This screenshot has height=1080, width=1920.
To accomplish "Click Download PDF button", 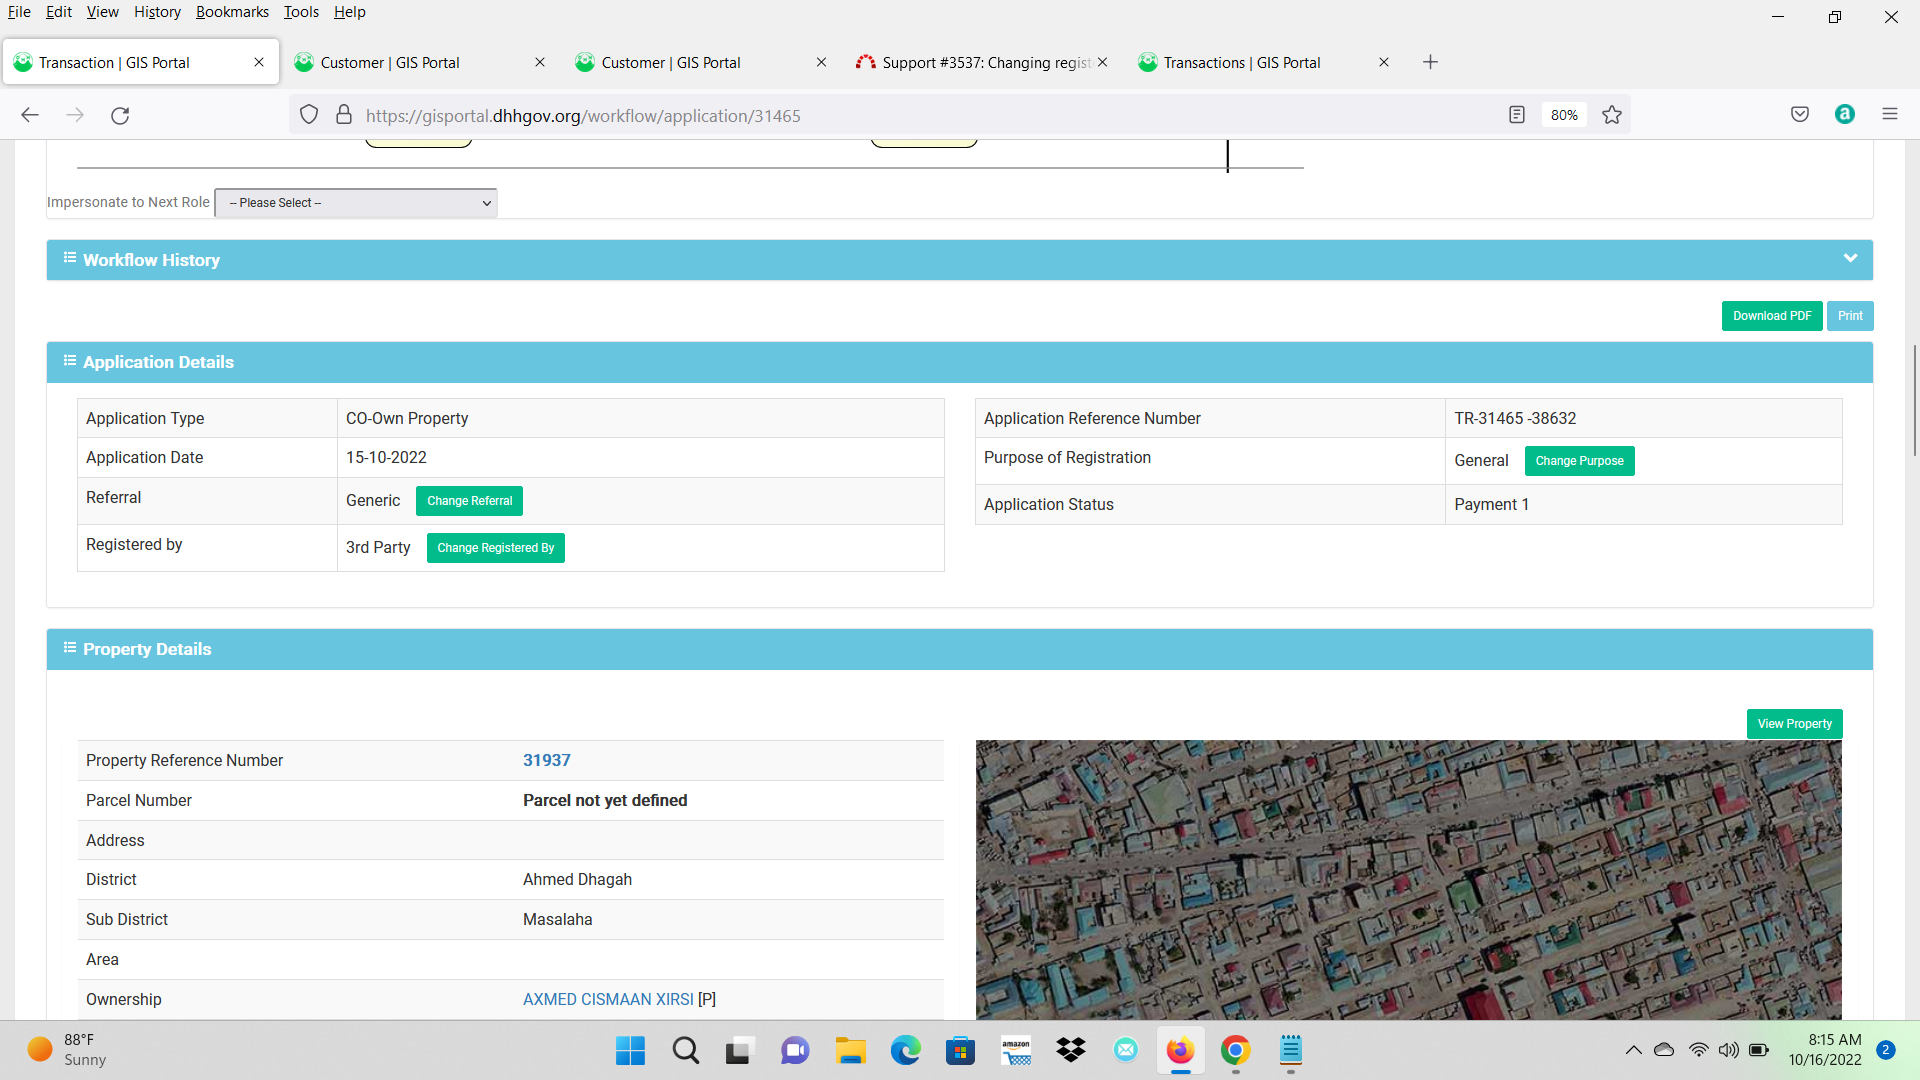I will point(1772,316).
